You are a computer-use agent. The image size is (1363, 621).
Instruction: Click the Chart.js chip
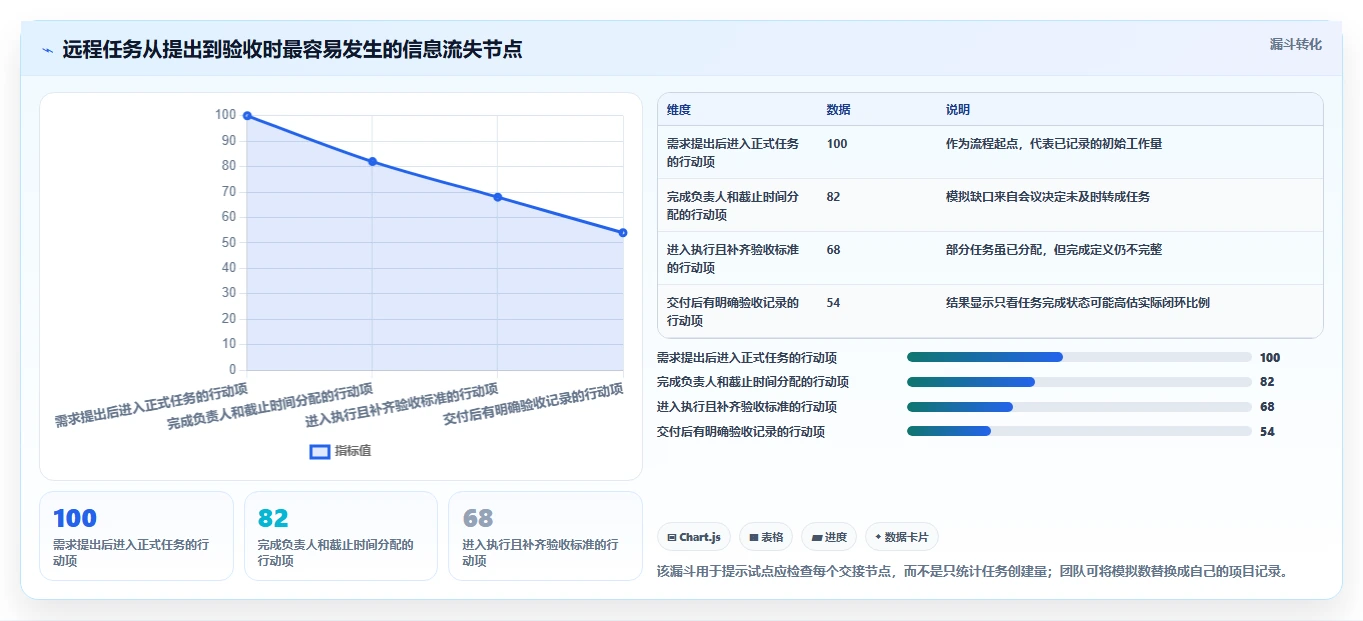(694, 537)
